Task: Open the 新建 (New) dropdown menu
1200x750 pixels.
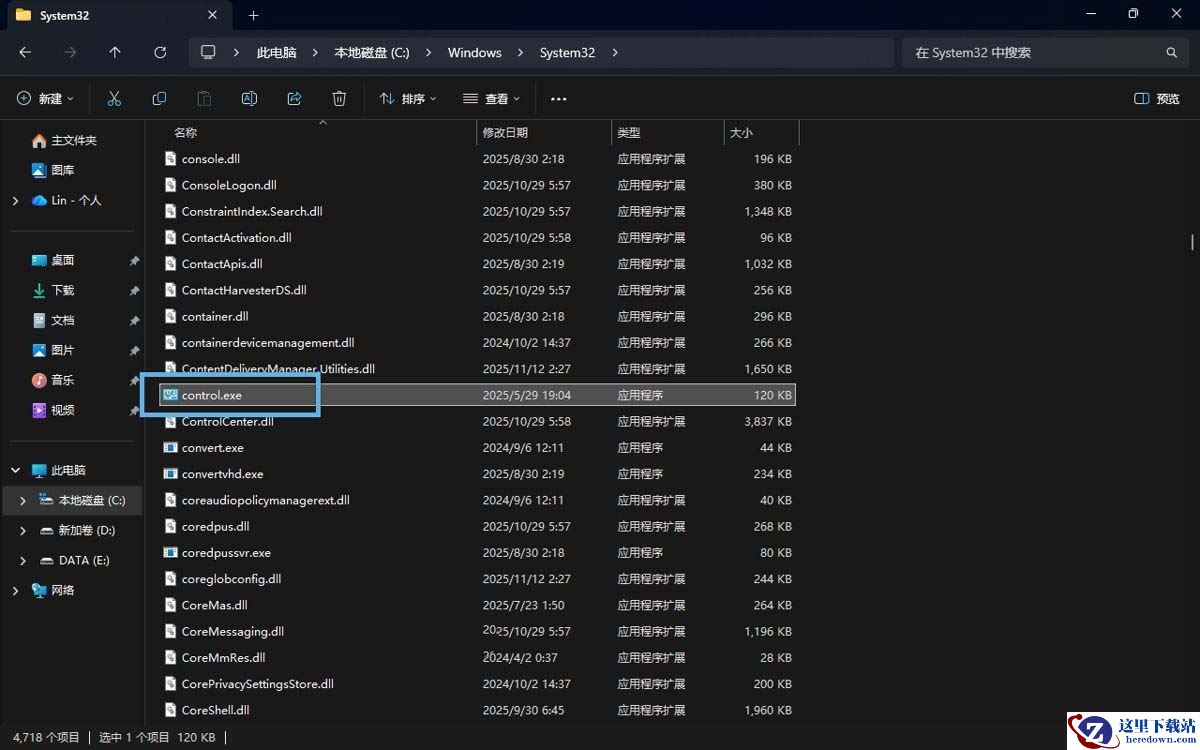Action: tap(45, 99)
